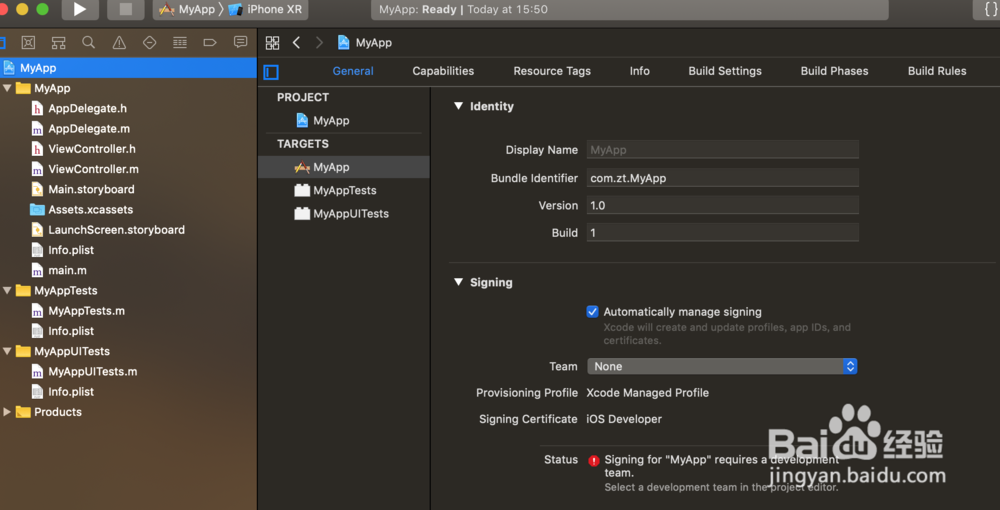
Task: Go forward in editor history
Action: pyautogui.click(x=319, y=43)
